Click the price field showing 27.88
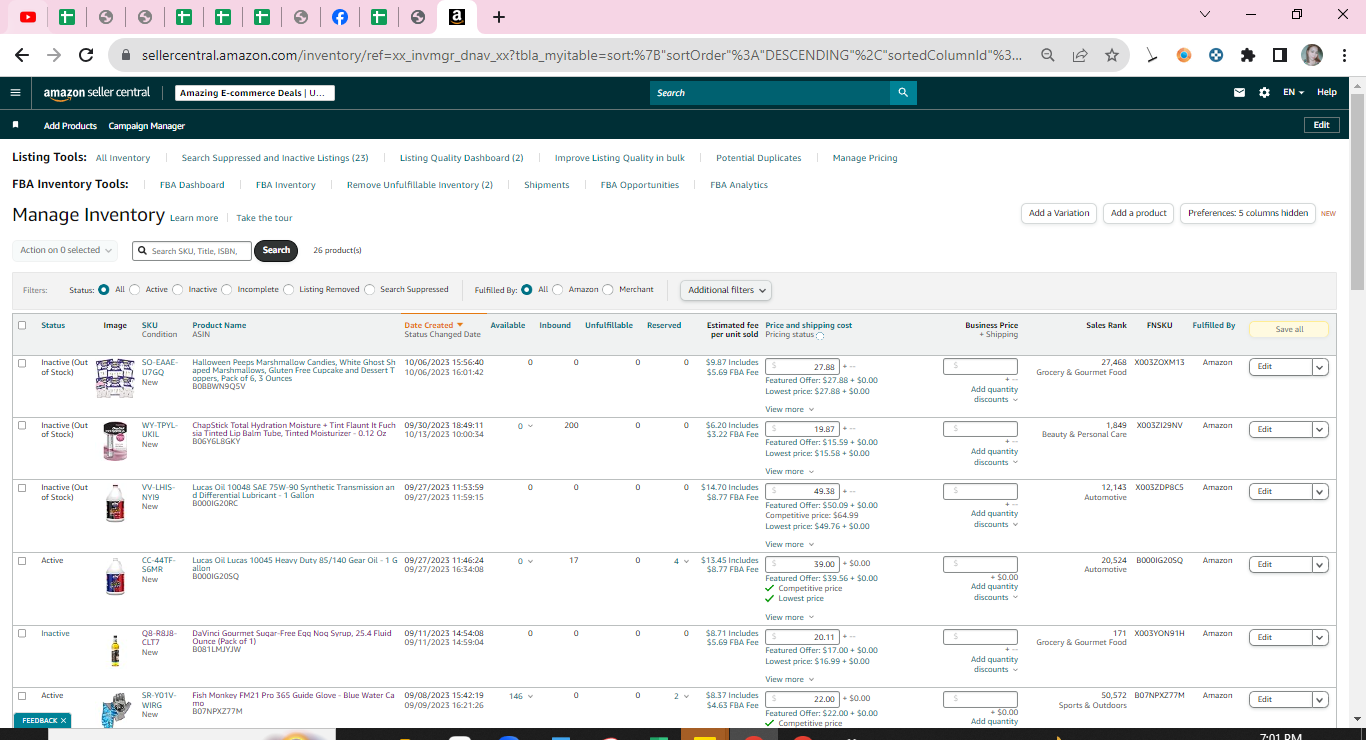The width and height of the screenshot is (1366, 740). point(803,367)
